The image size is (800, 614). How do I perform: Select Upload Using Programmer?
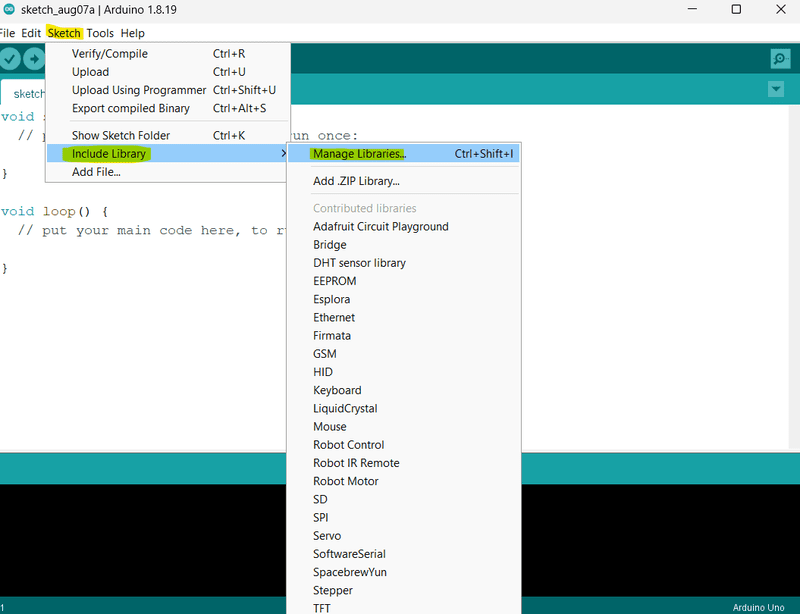coord(168,90)
